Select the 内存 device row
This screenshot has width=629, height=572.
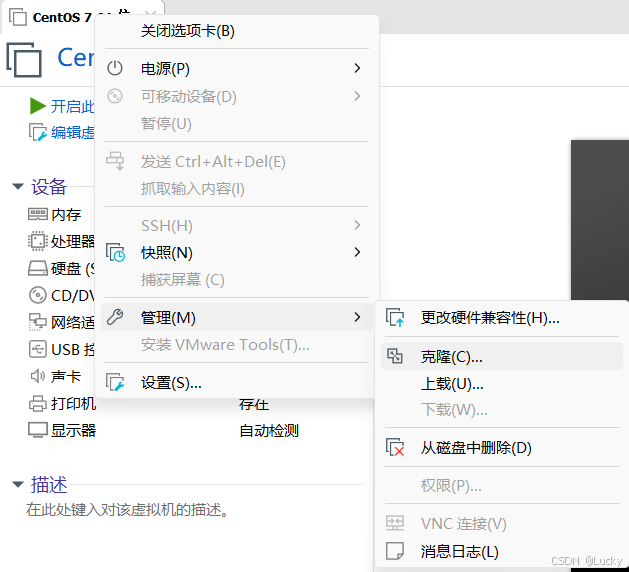click(55, 215)
